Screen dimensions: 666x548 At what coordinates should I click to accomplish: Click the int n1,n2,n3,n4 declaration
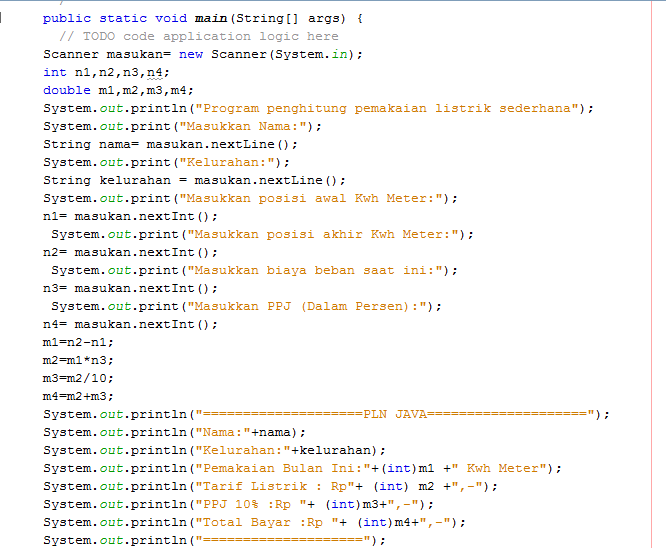106,73
